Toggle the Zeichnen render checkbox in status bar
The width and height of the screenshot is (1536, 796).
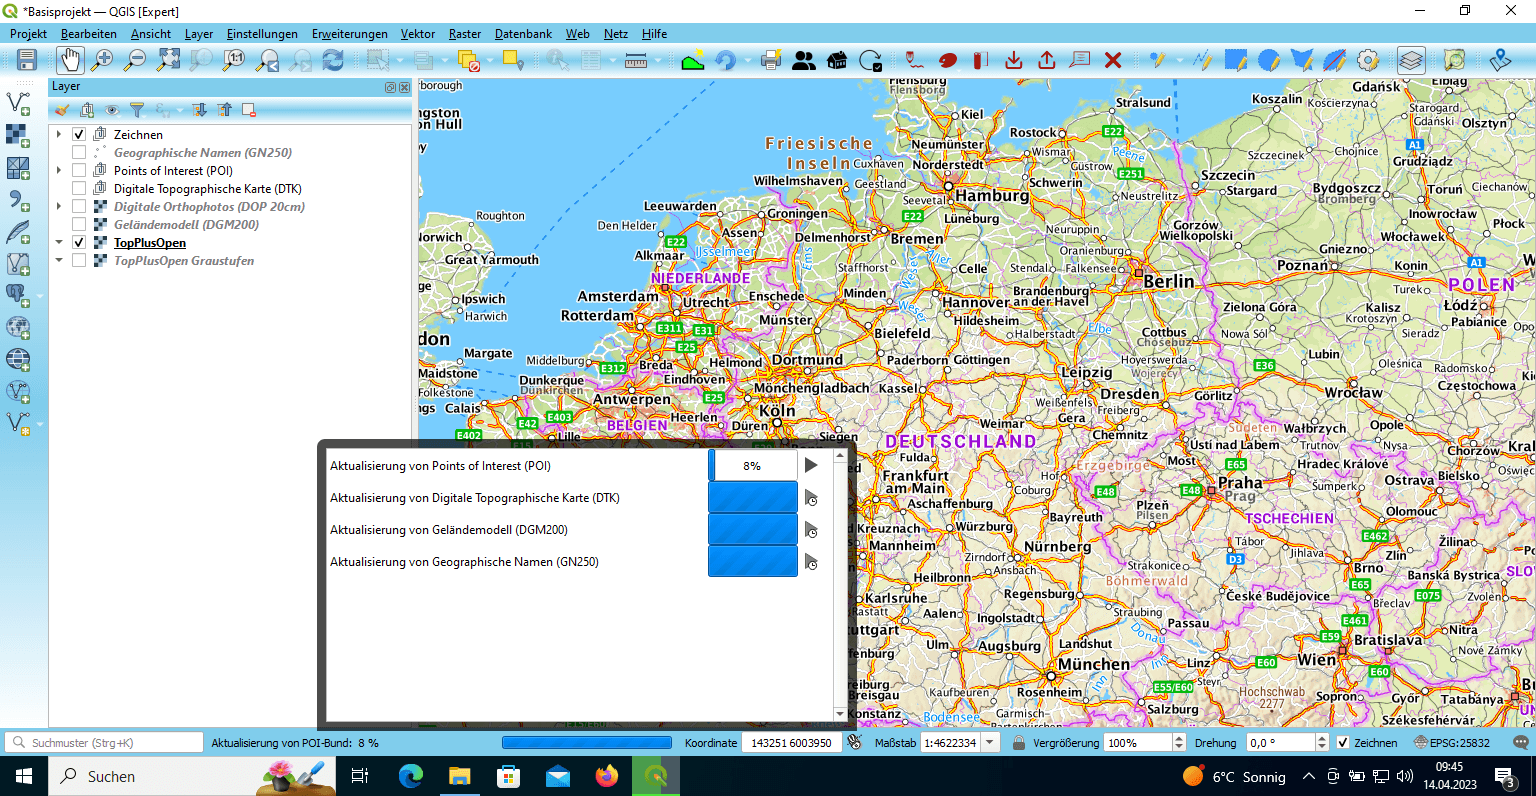(x=1343, y=743)
